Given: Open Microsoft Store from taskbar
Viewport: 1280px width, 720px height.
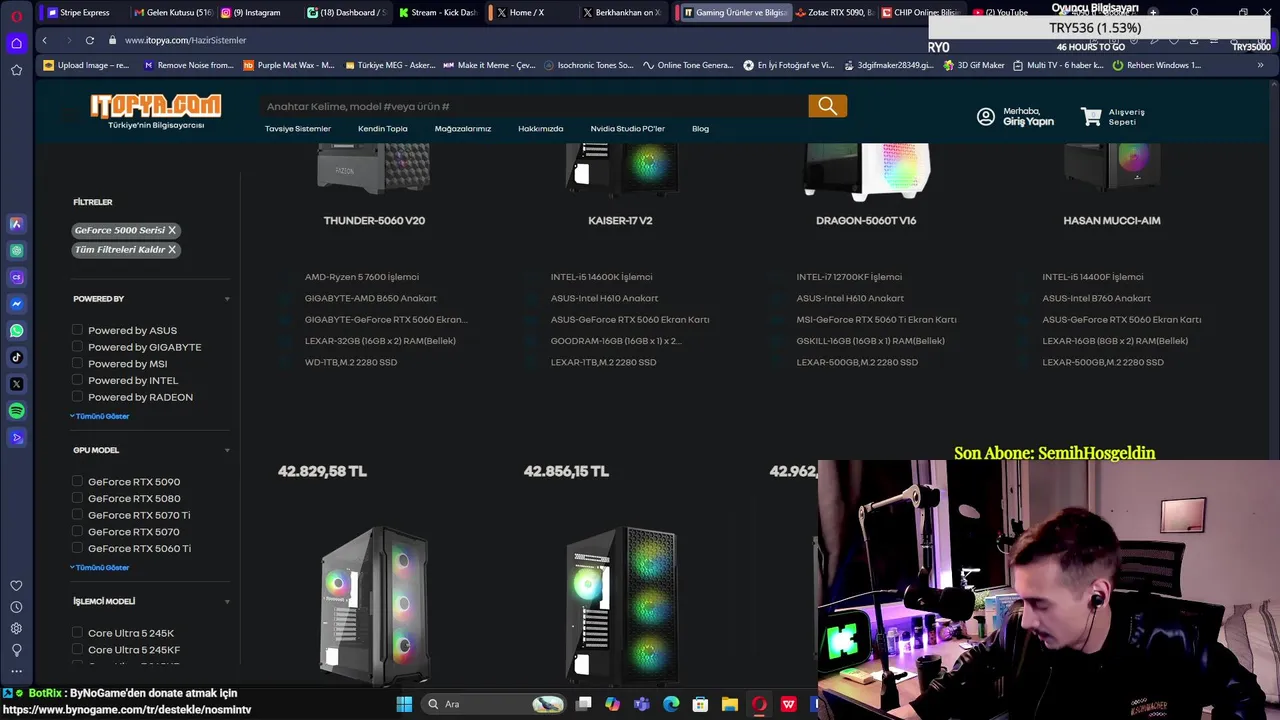Looking at the screenshot, I should 701,704.
